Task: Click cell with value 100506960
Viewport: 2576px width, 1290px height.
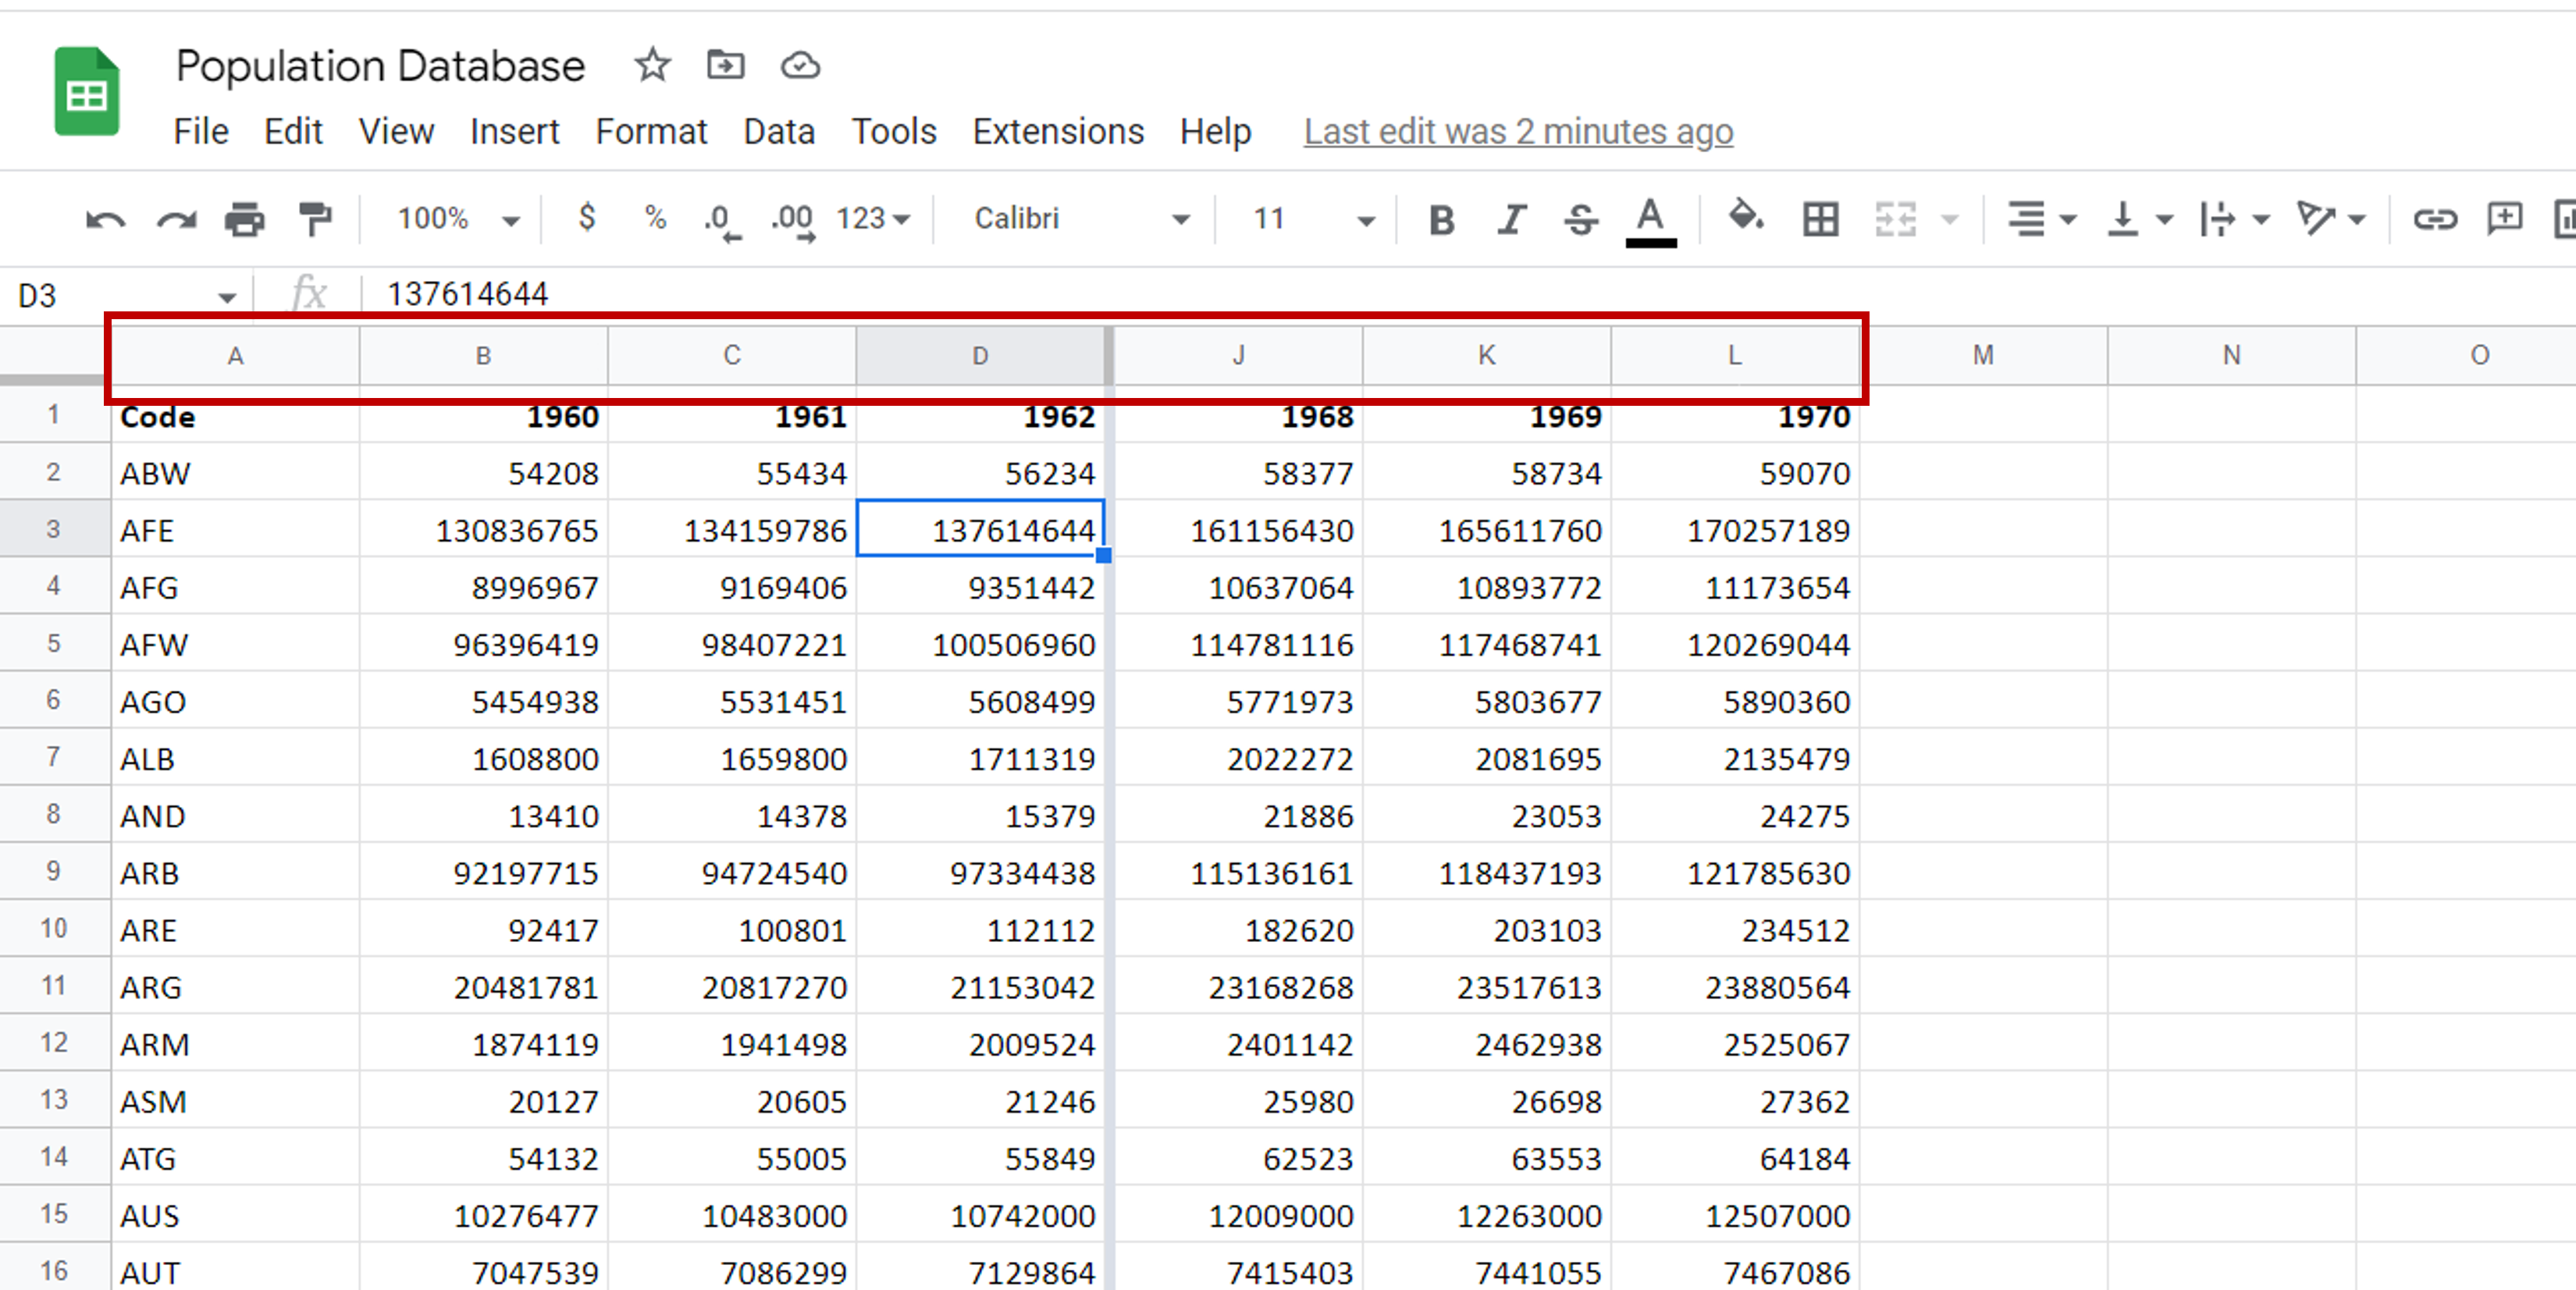Action: [980, 643]
